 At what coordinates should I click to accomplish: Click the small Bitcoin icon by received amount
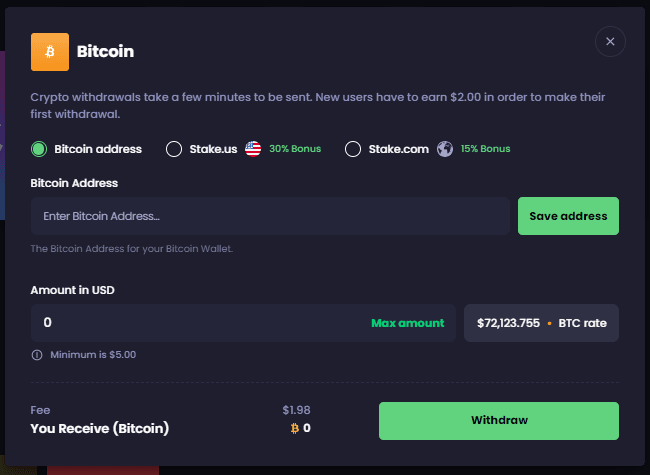294,428
